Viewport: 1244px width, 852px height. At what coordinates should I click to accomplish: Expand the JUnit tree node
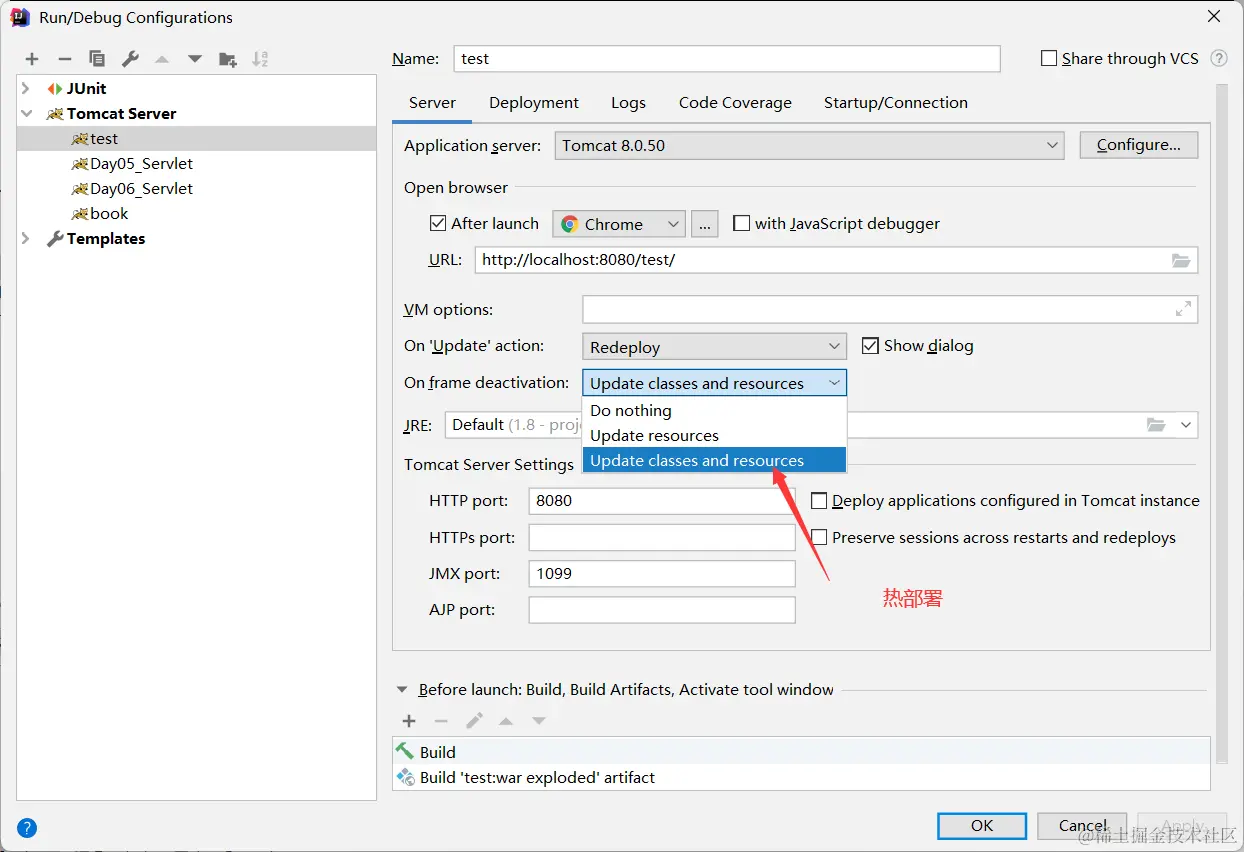tap(26, 89)
